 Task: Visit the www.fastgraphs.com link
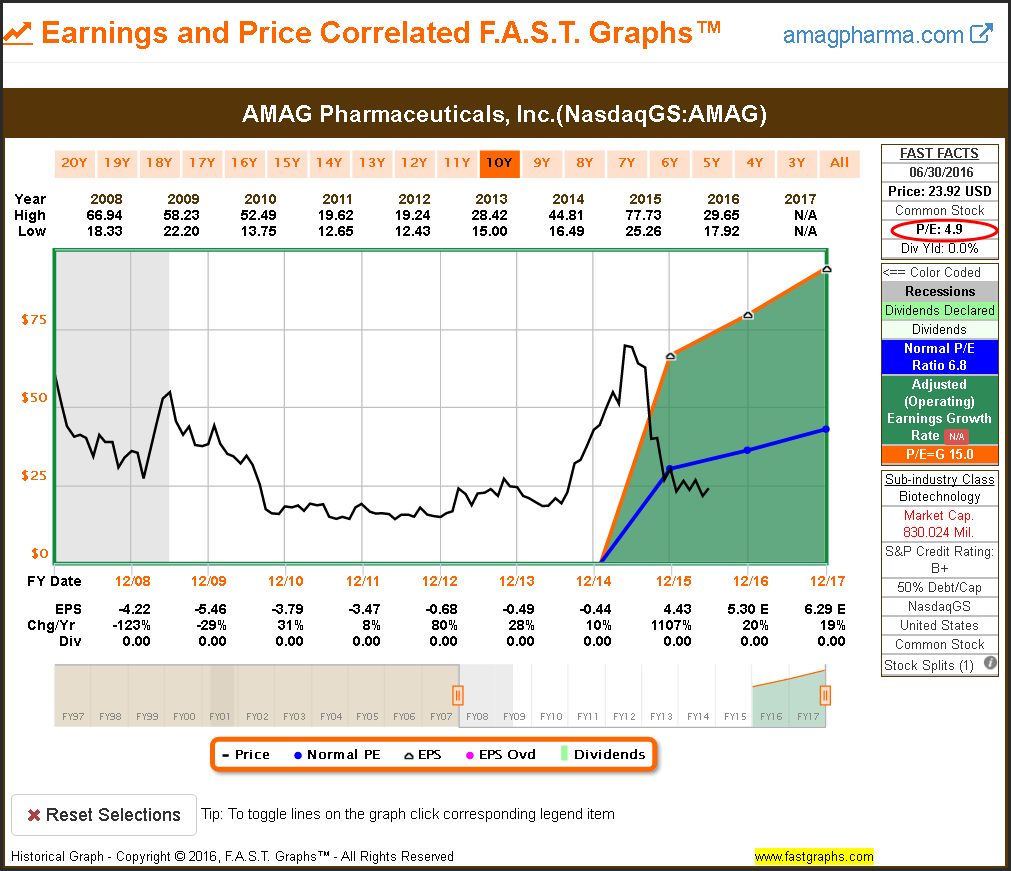point(813,857)
